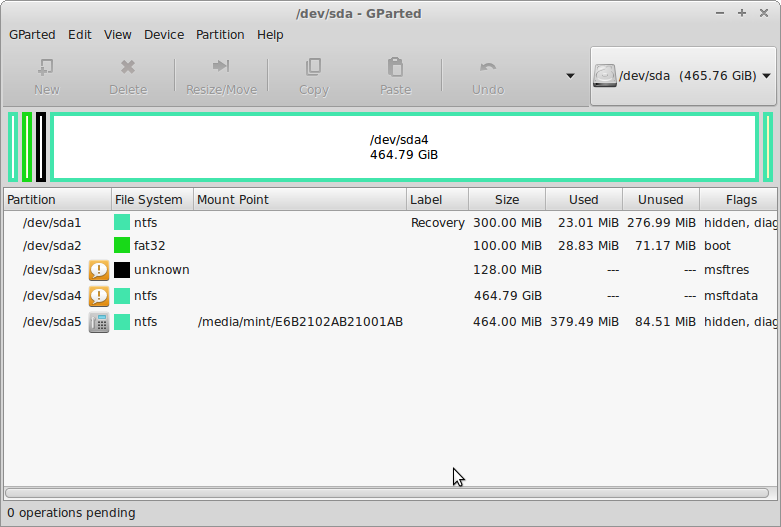Image resolution: width=781 pixels, height=527 pixels.
Task: Click the boot flag cell
Action: coord(717,246)
